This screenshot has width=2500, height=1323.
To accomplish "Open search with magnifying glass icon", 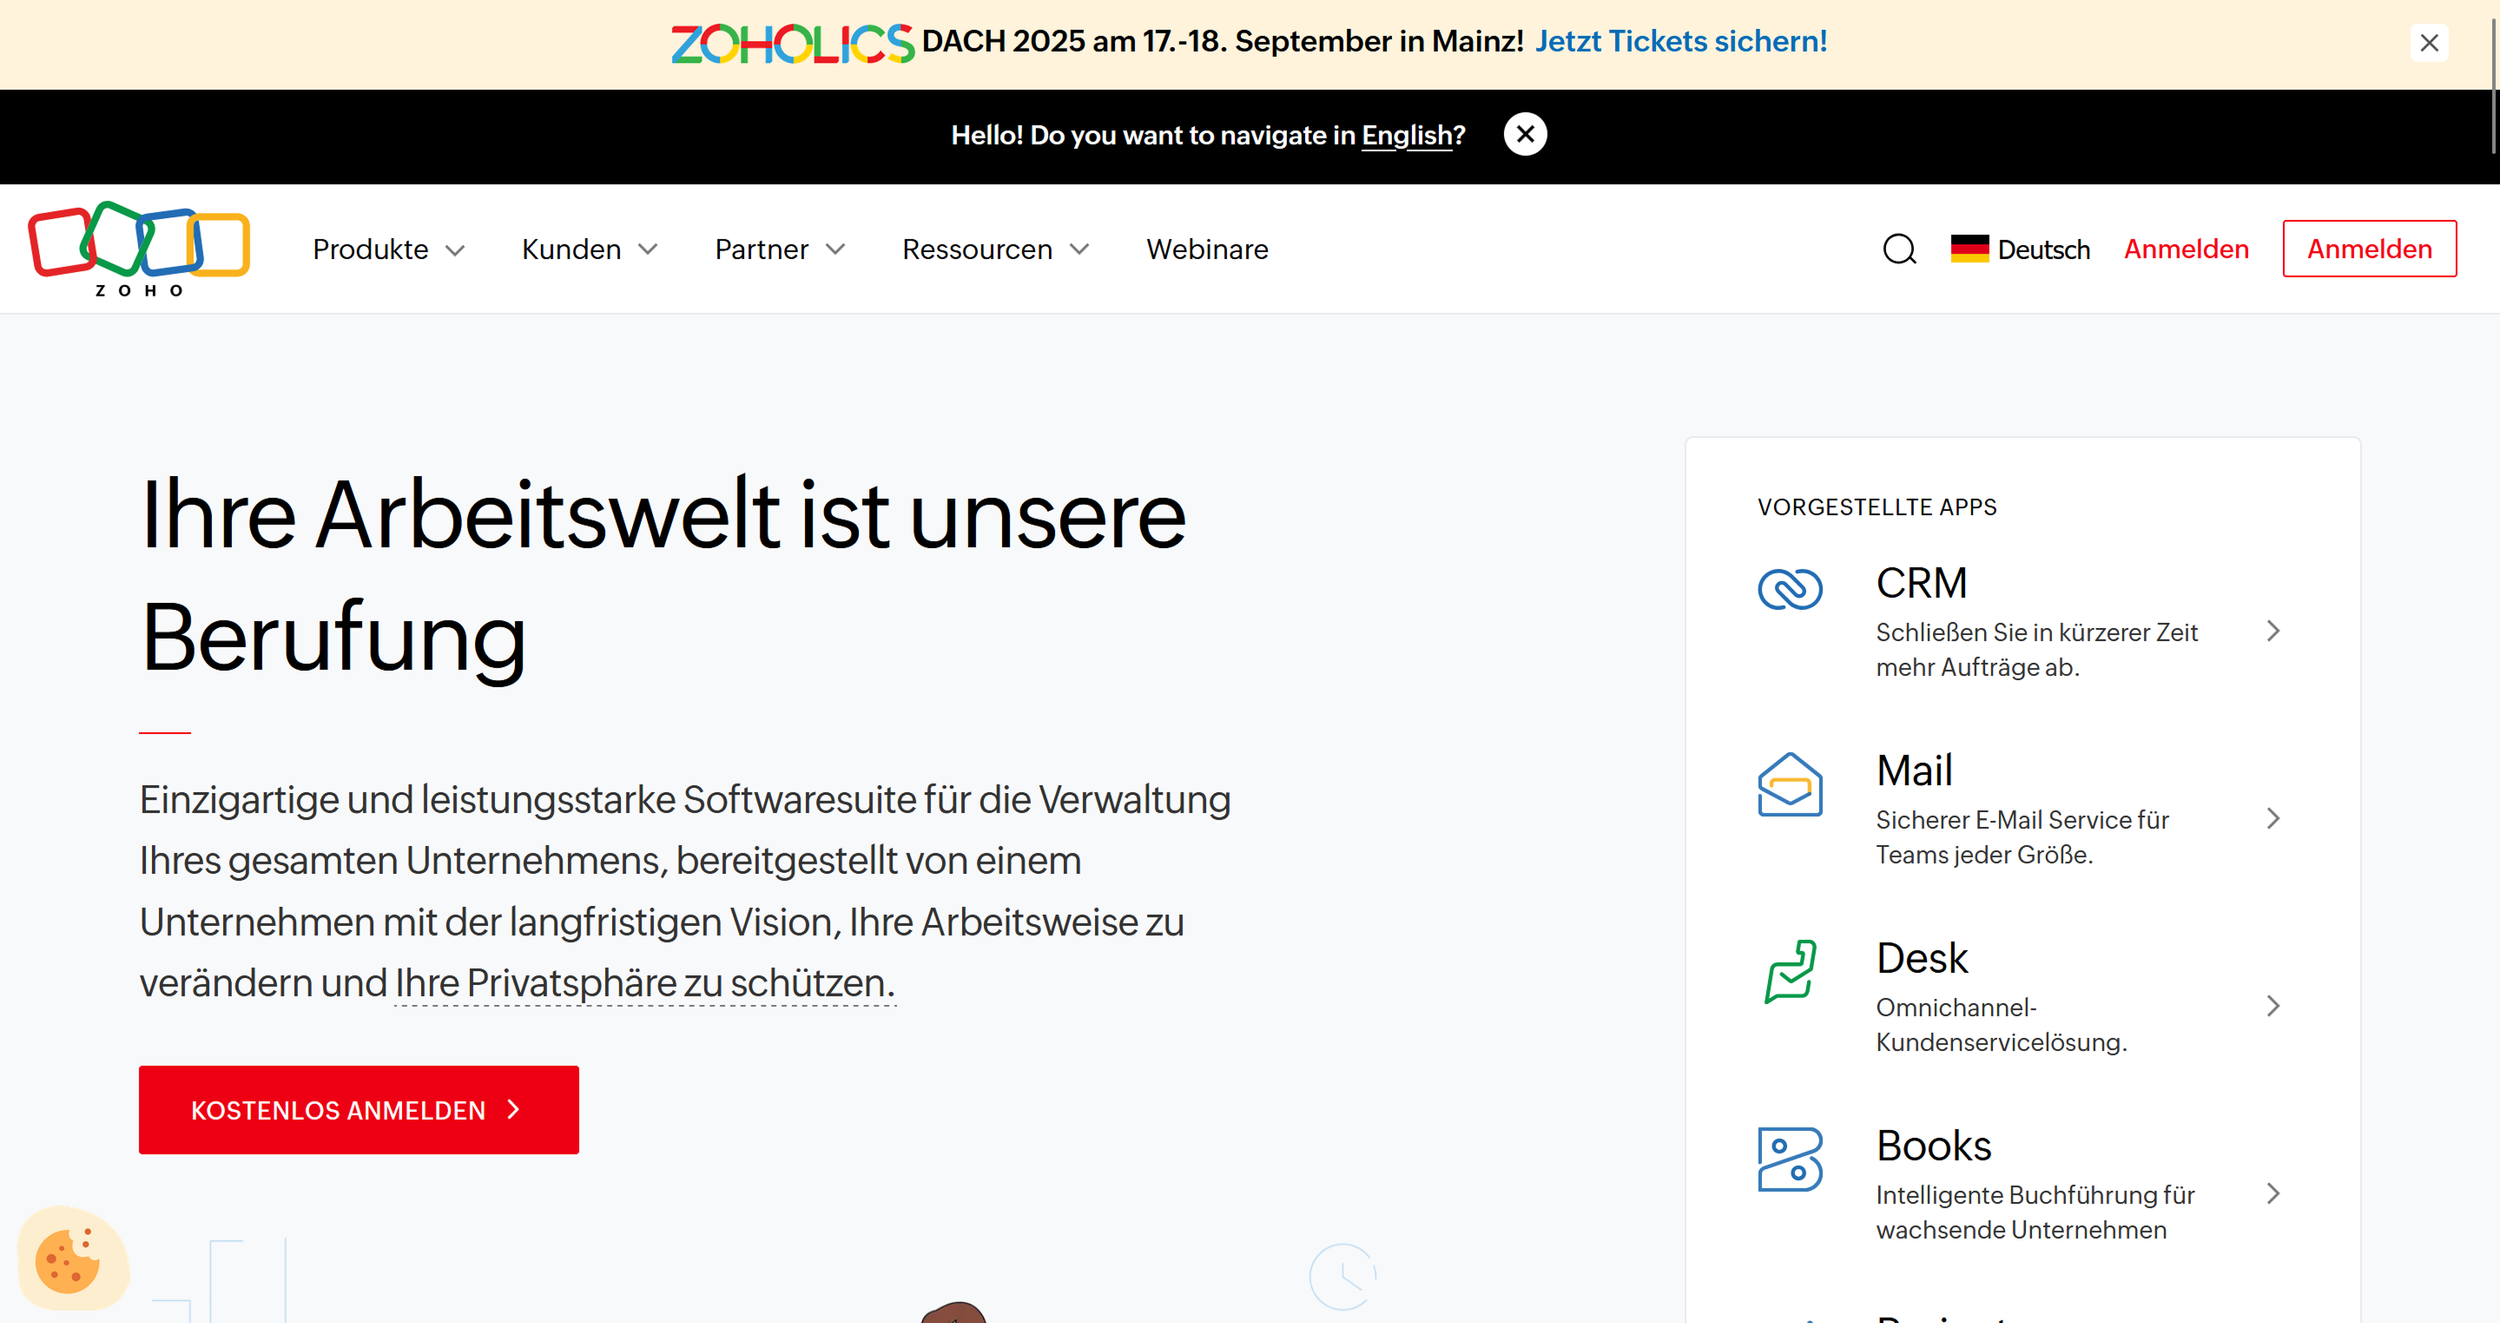I will 1899,249.
